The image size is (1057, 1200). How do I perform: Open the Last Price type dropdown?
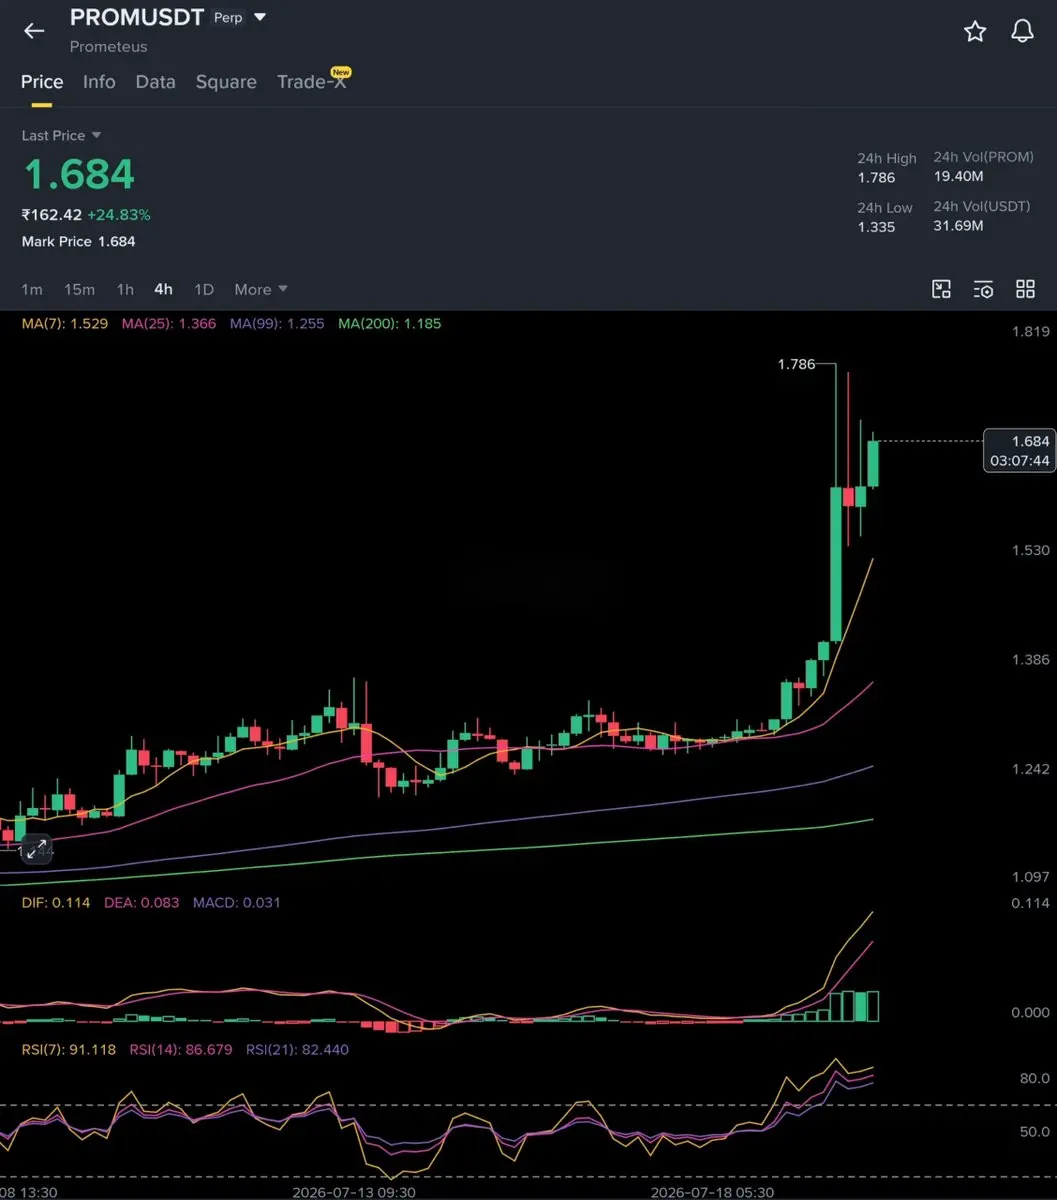[62, 135]
